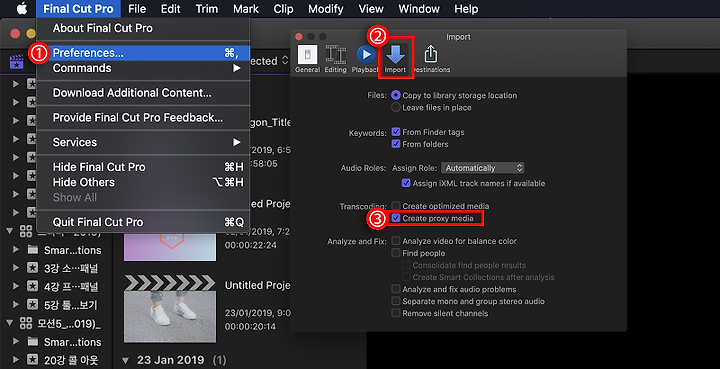The width and height of the screenshot is (720, 369).
Task: Open Services submenu
Action: click(143, 142)
